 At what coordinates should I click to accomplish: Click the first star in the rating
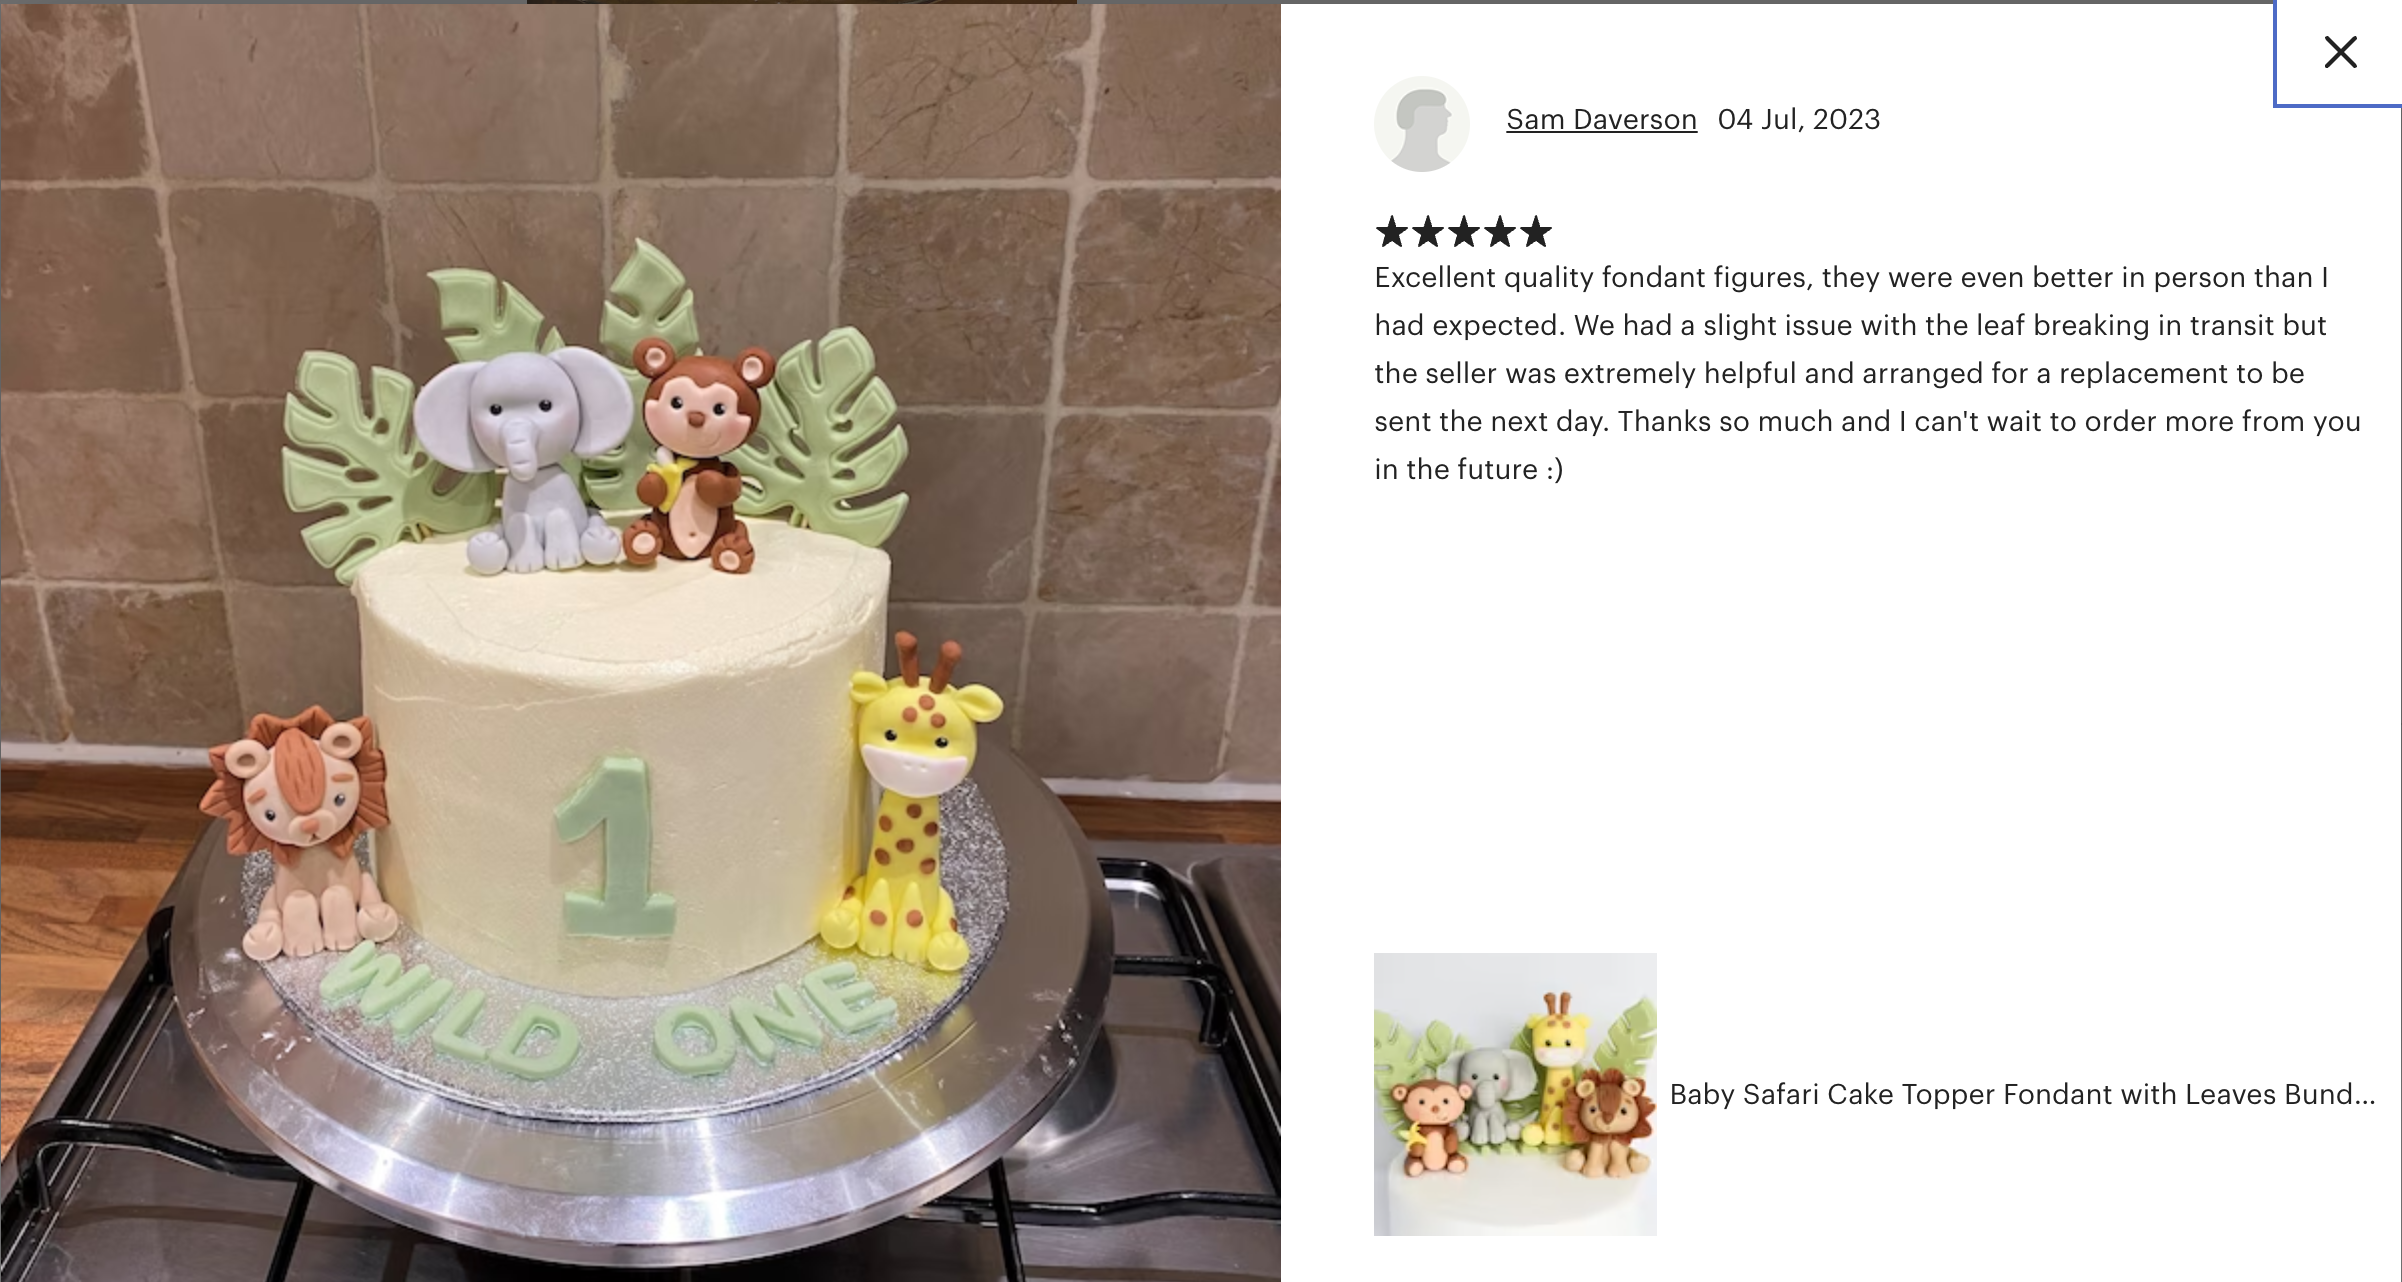1392,232
